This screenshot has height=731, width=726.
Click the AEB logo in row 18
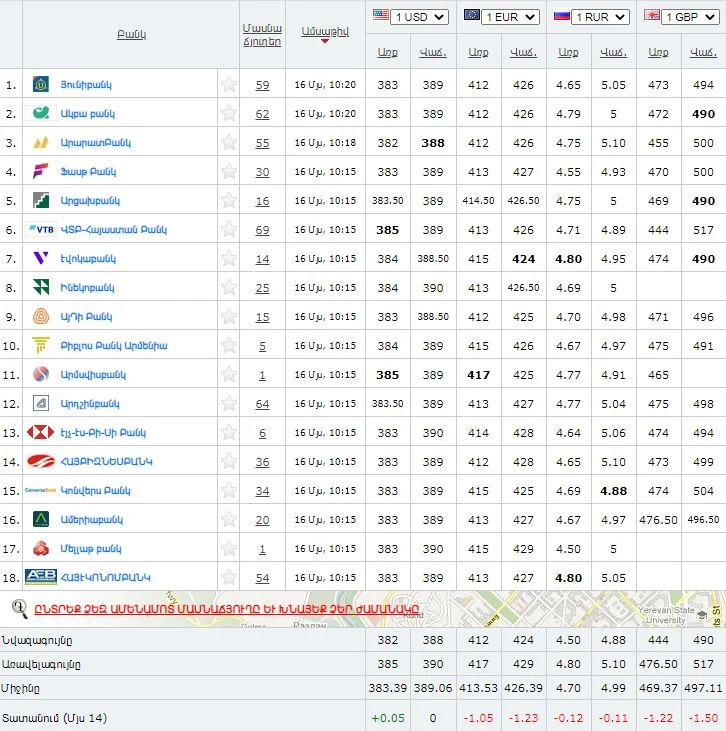click(x=41, y=577)
